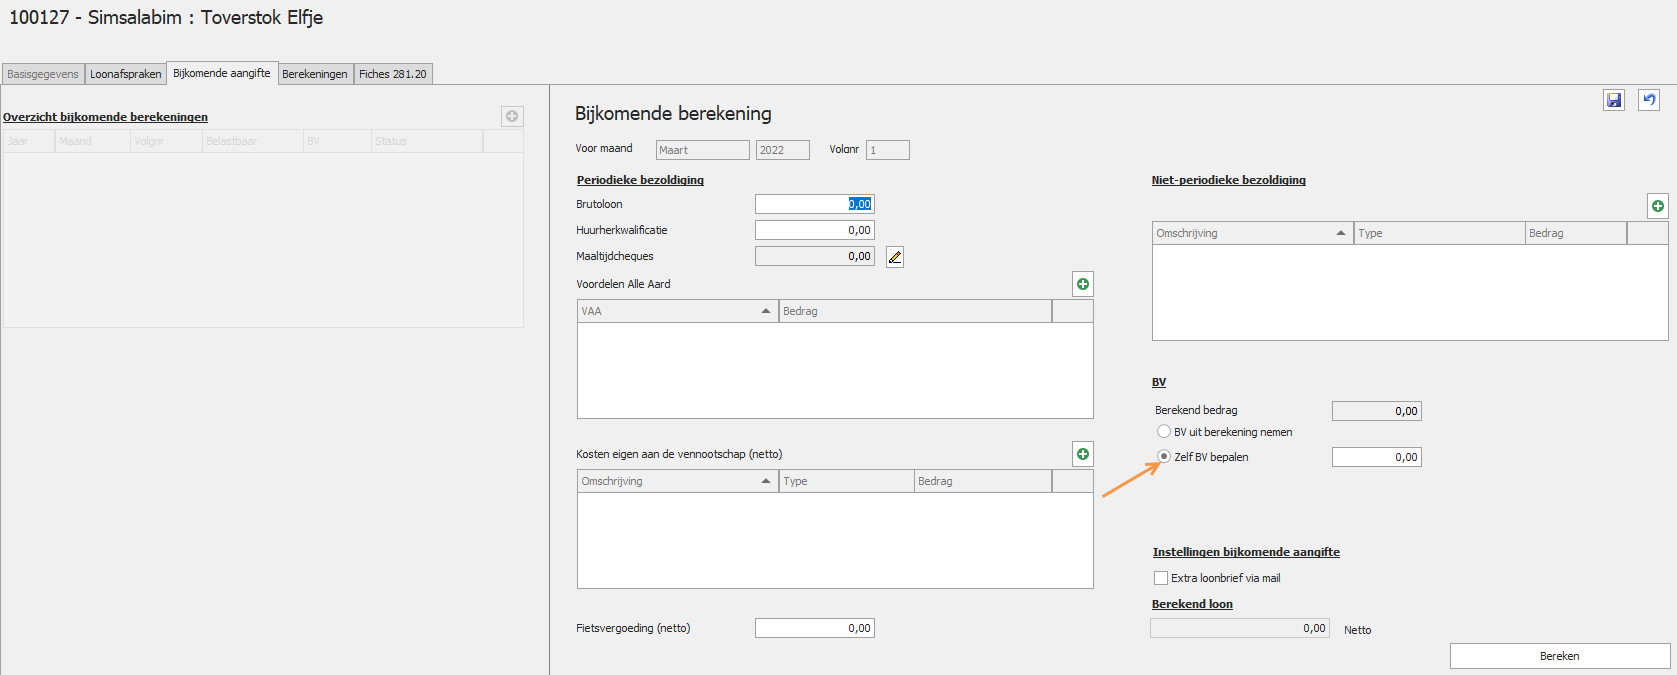Viewport: 1677px width, 675px height.
Task: Sort Omschrijving column in Niet-periodieke table
Action: coord(1340,233)
